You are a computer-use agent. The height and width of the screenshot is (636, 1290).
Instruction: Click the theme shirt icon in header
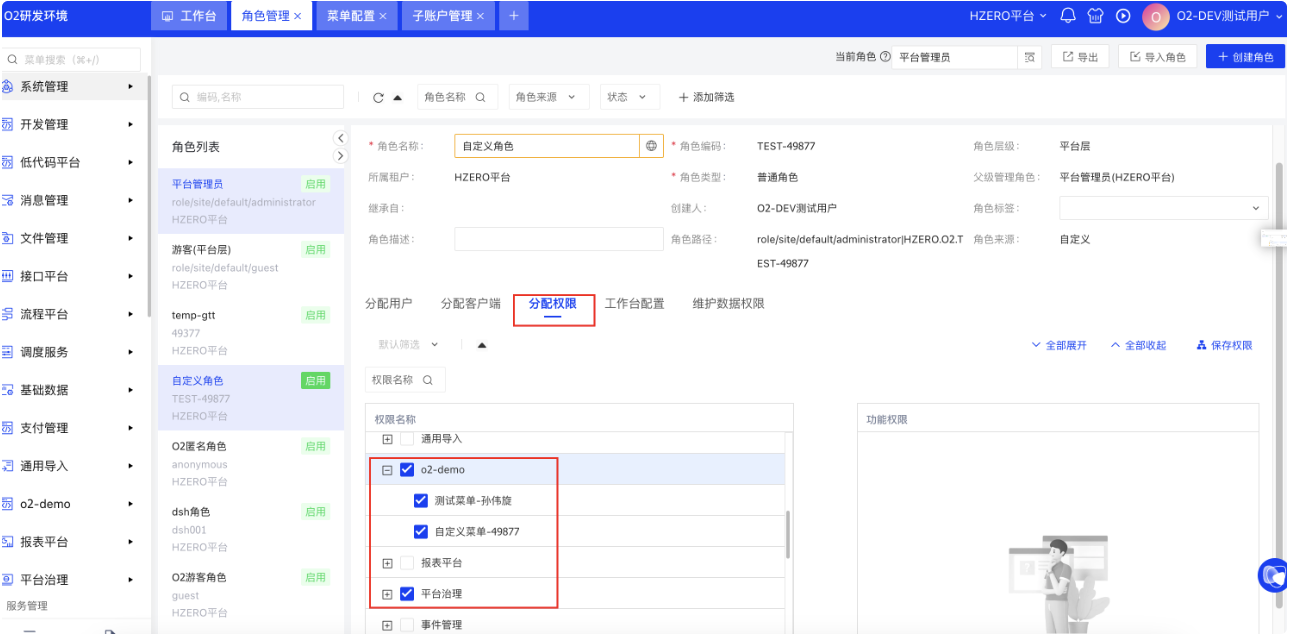pos(1095,16)
